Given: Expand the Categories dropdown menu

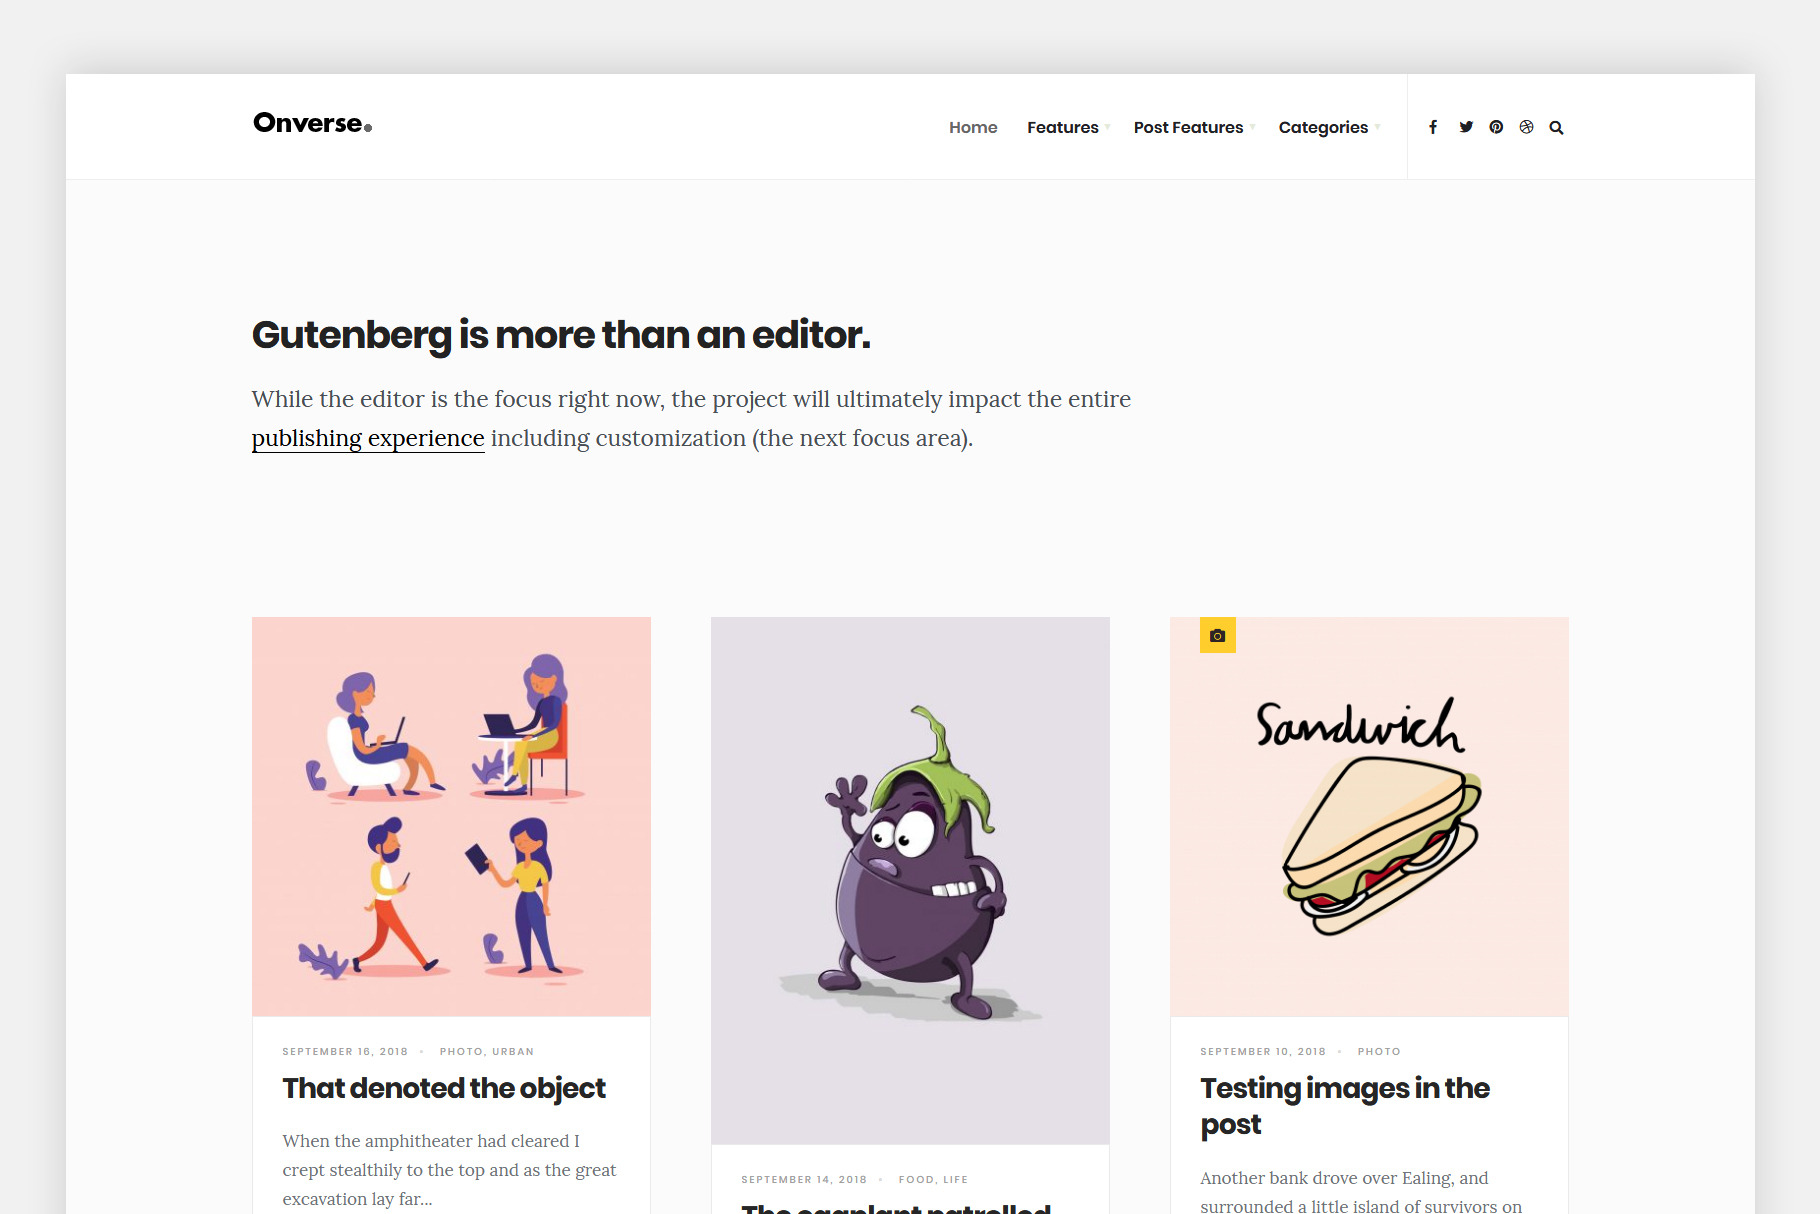Looking at the screenshot, I should [x=1329, y=127].
